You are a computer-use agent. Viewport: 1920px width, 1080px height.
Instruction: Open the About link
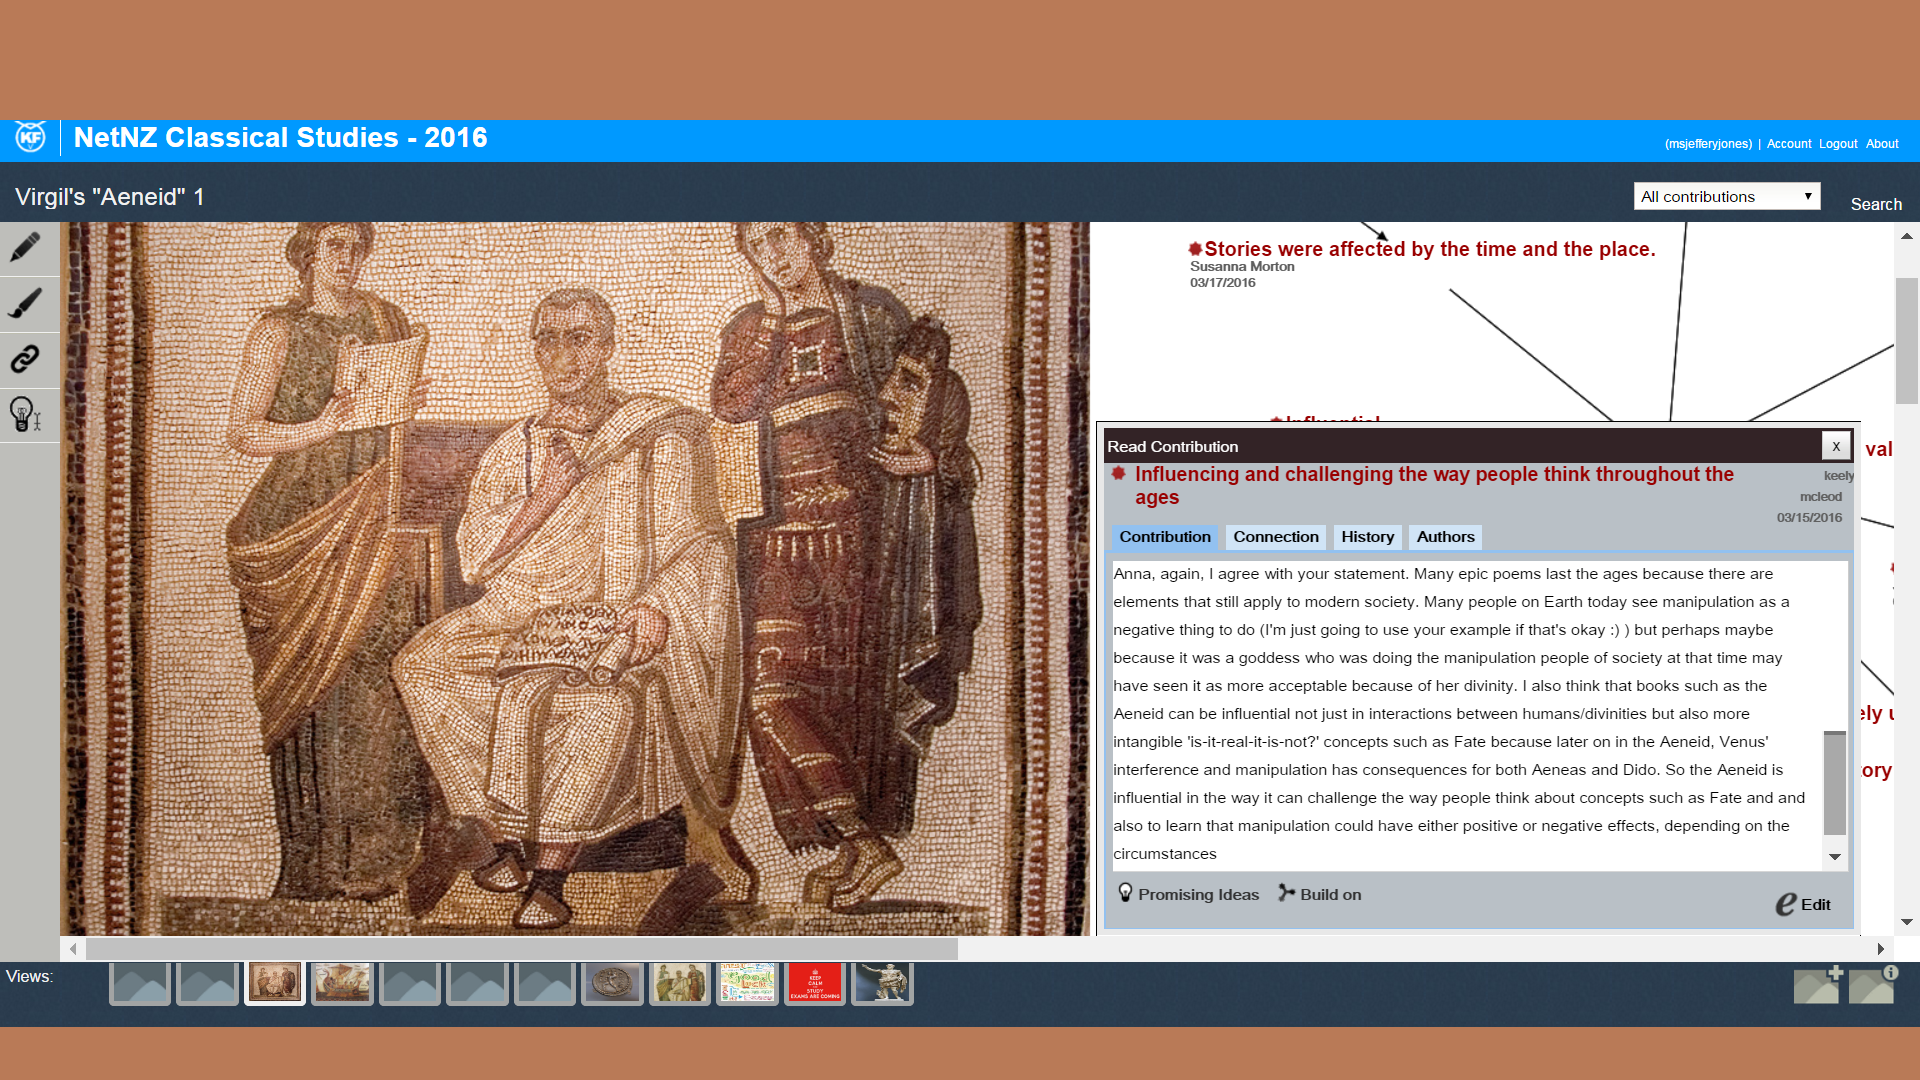[x=1882, y=144]
